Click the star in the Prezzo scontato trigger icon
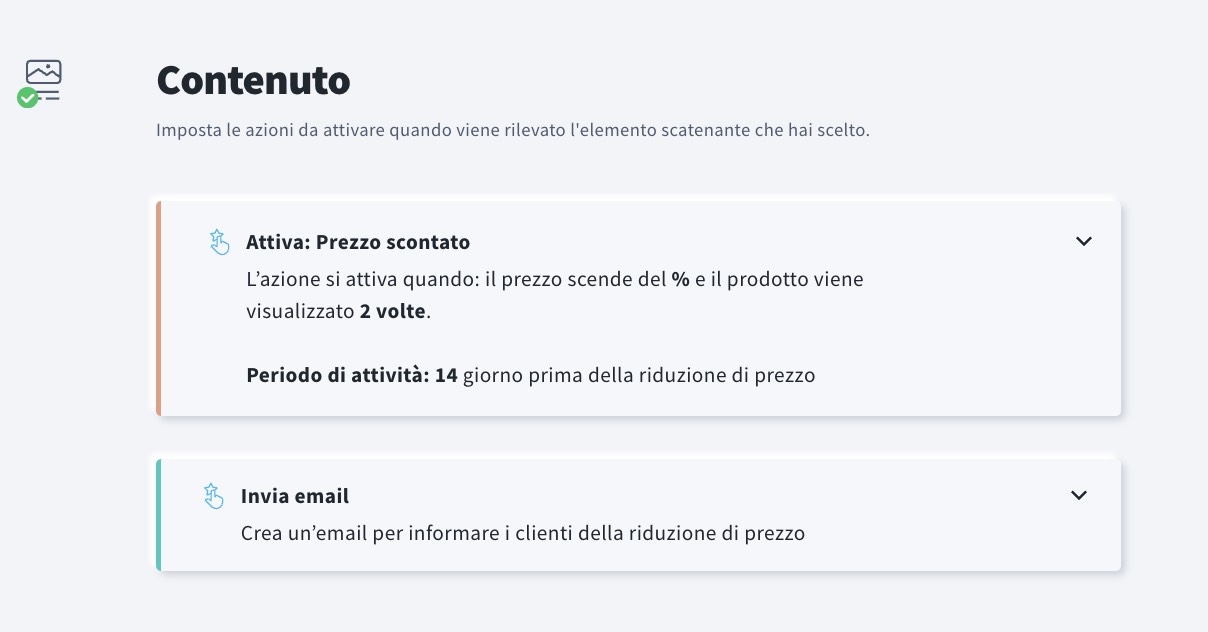Viewport: 1208px width, 632px height. (216, 237)
